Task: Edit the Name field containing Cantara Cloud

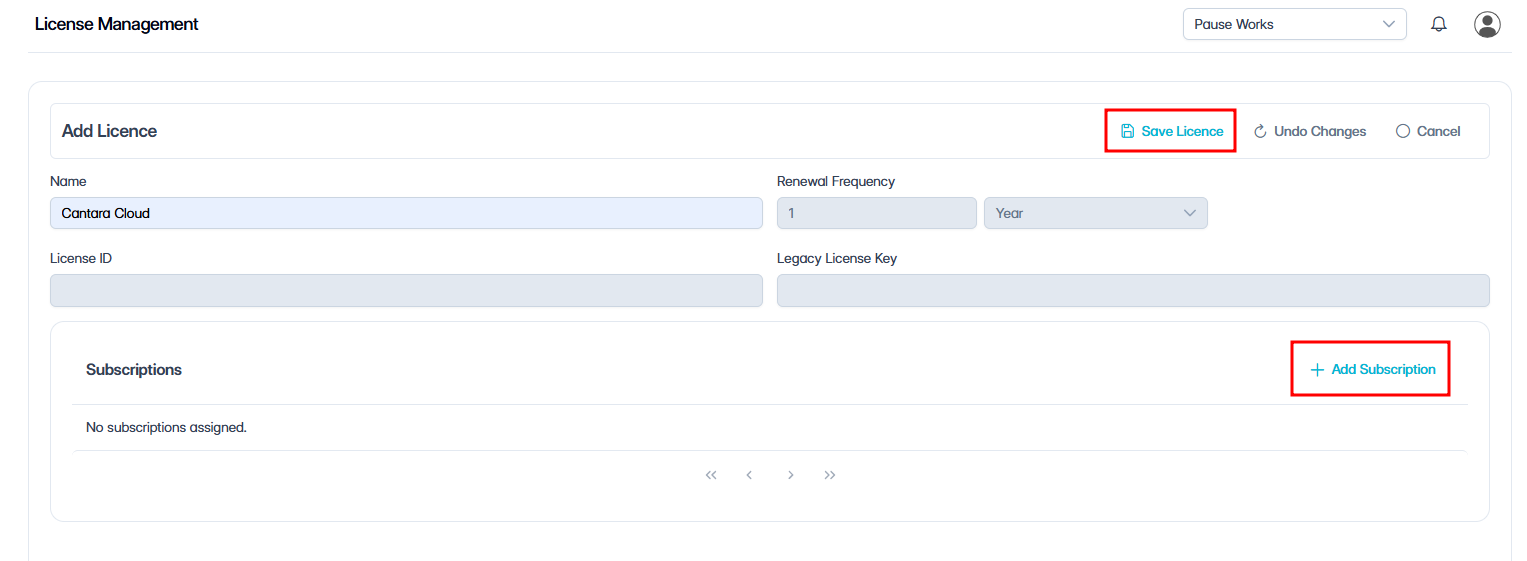Action: (x=406, y=213)
